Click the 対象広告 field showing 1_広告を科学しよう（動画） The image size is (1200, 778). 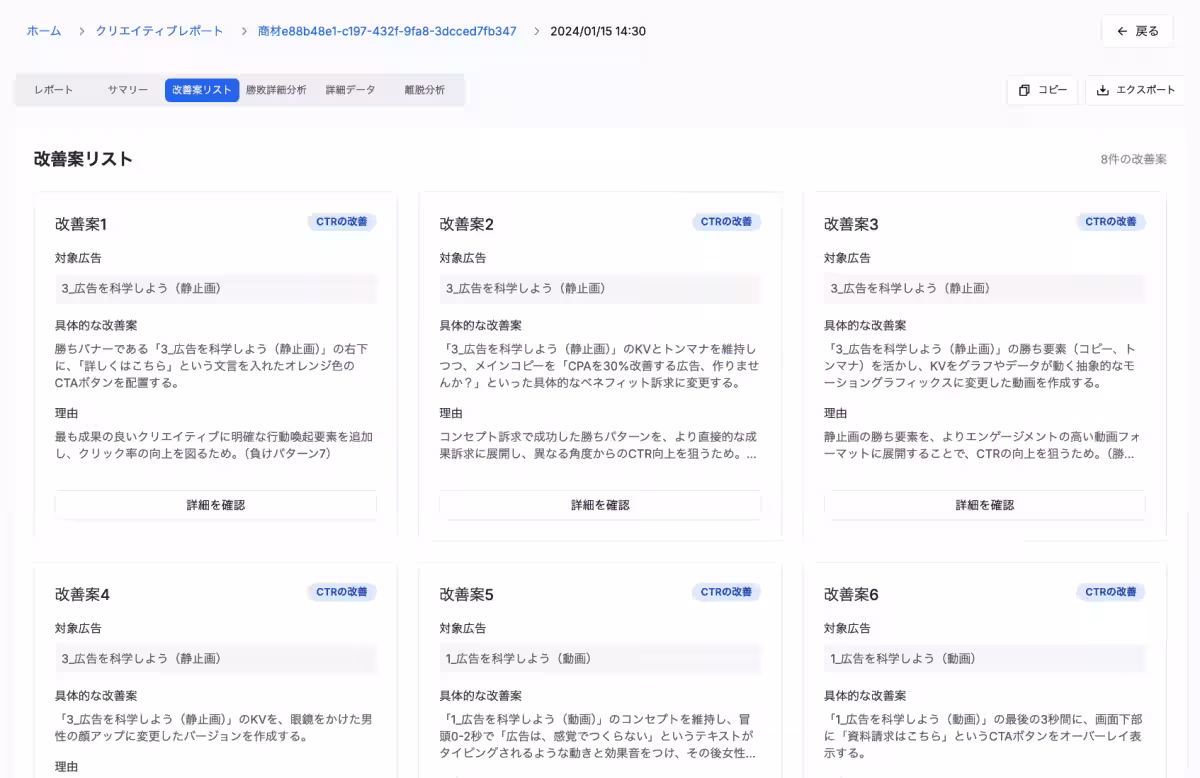coord(600,658)
